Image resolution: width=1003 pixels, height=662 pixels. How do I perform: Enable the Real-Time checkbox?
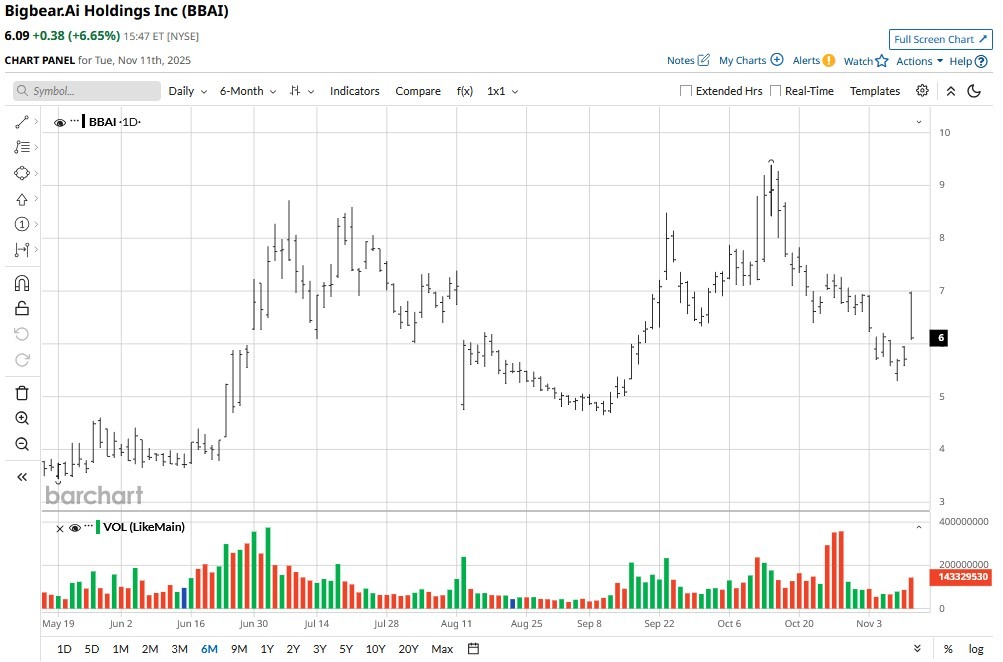(775, 91)
